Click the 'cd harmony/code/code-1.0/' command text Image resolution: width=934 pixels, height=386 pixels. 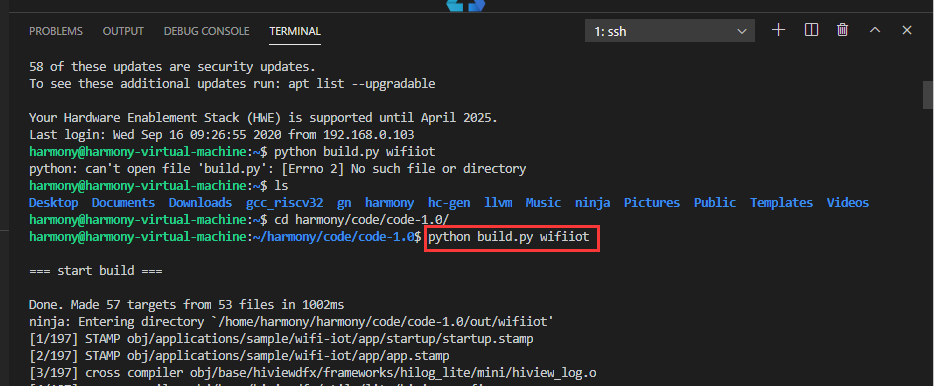click(x=362, y=220)
